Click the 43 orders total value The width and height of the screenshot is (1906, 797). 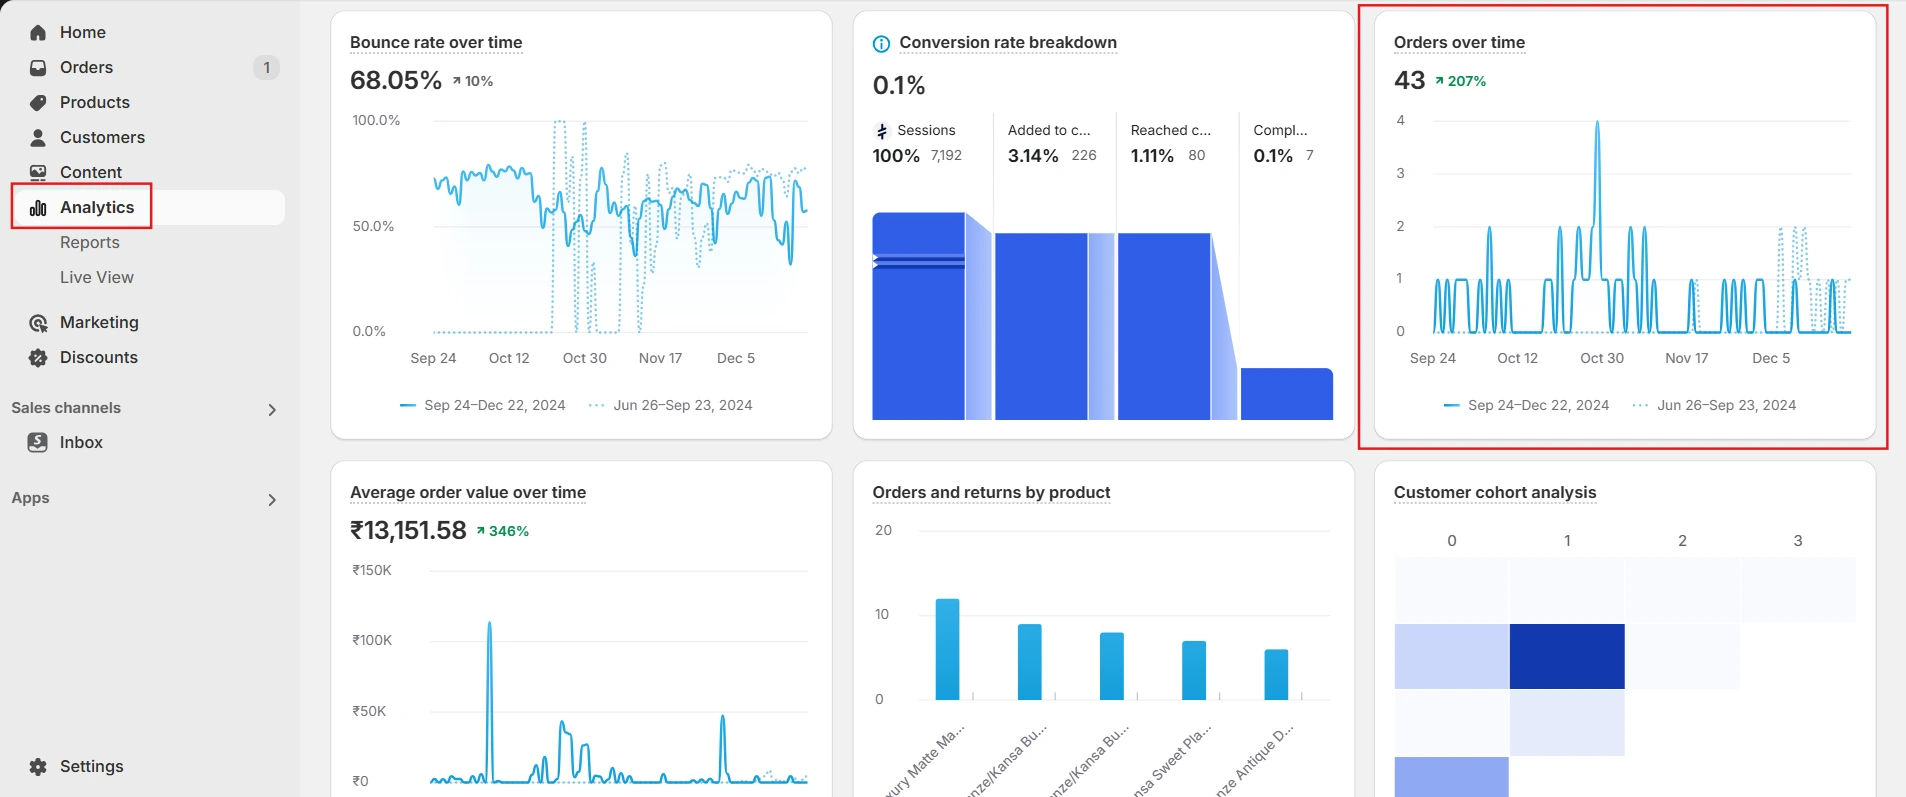click(x=1409, y=80)
